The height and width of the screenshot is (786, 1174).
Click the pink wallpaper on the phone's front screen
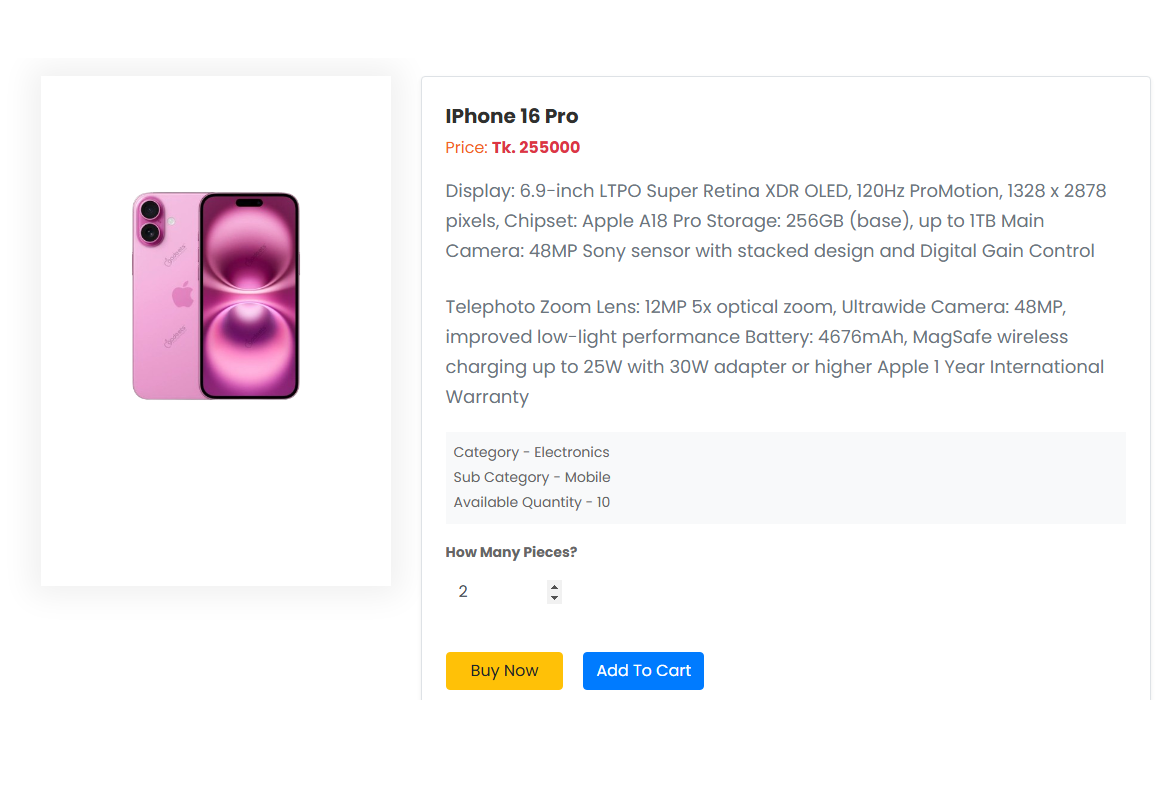249,299
